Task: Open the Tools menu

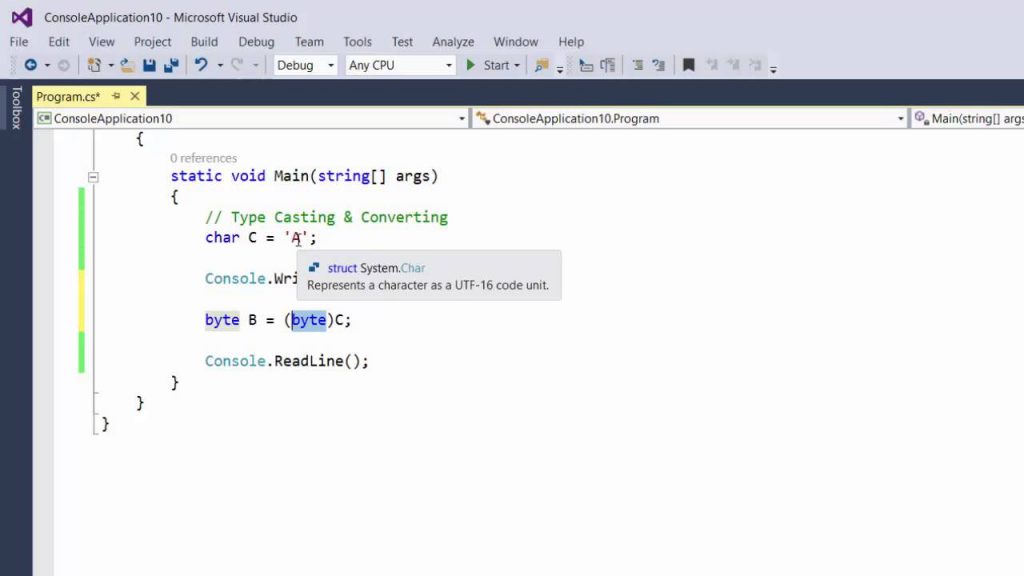Action: pyautogui.click(x=357, y=42)
